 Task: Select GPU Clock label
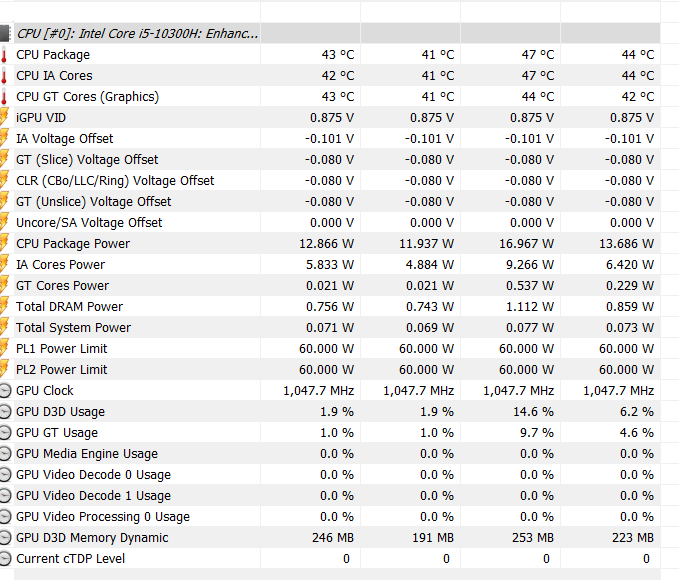(x=45, y=391)
